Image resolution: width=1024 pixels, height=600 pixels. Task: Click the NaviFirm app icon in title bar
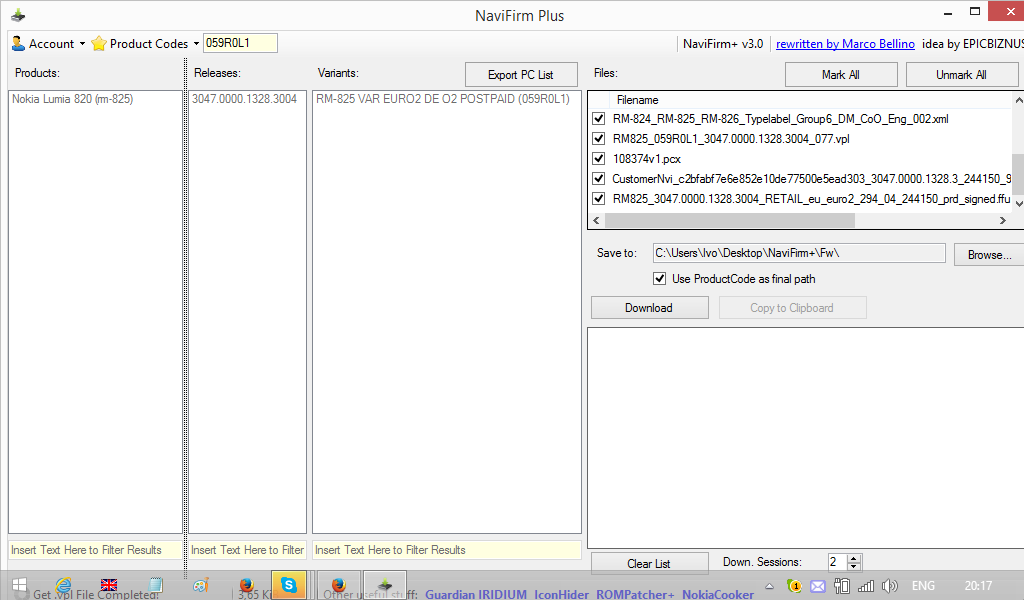18,15
